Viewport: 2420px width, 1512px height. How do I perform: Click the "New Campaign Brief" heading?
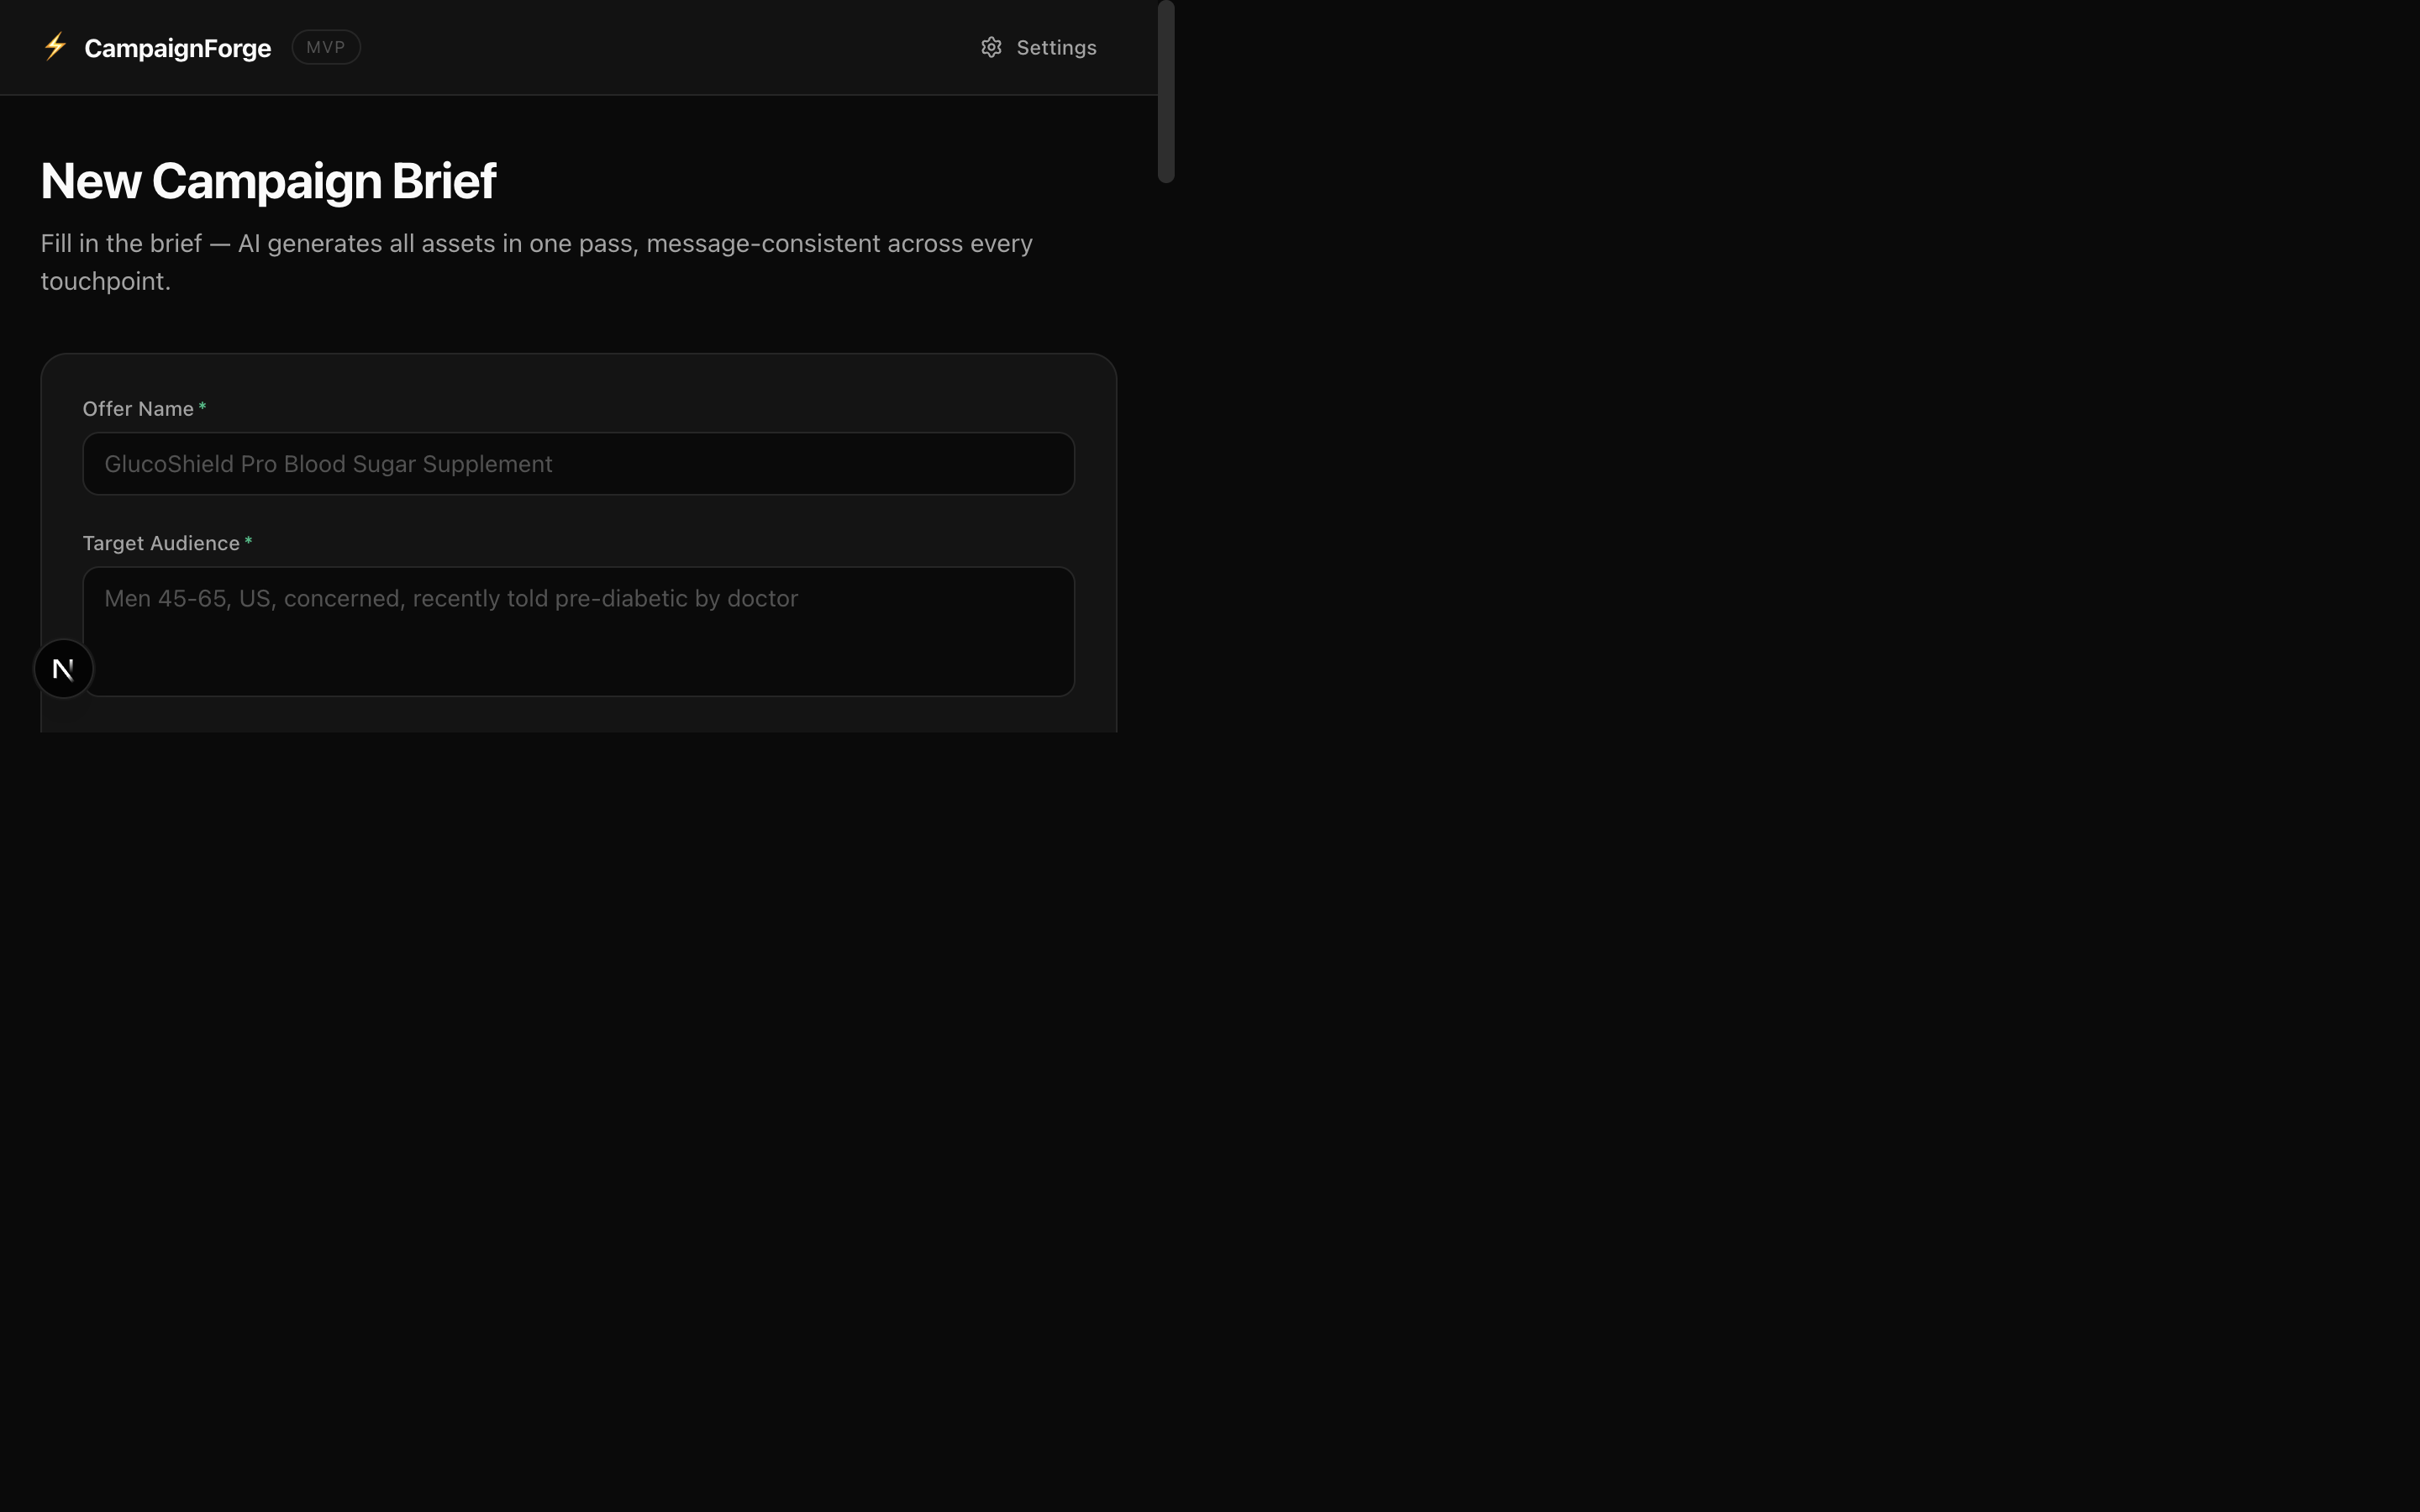(x=268, y=181)
